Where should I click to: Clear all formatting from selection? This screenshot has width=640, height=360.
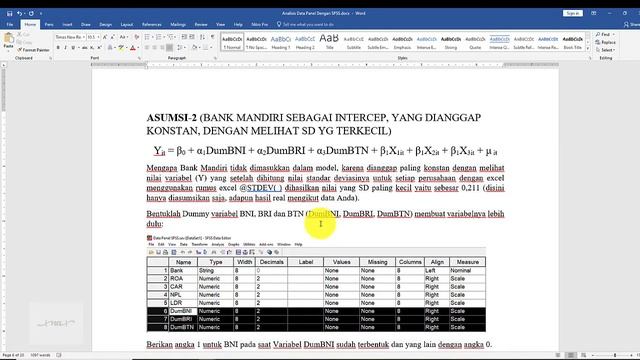click(x=136, y=37)
